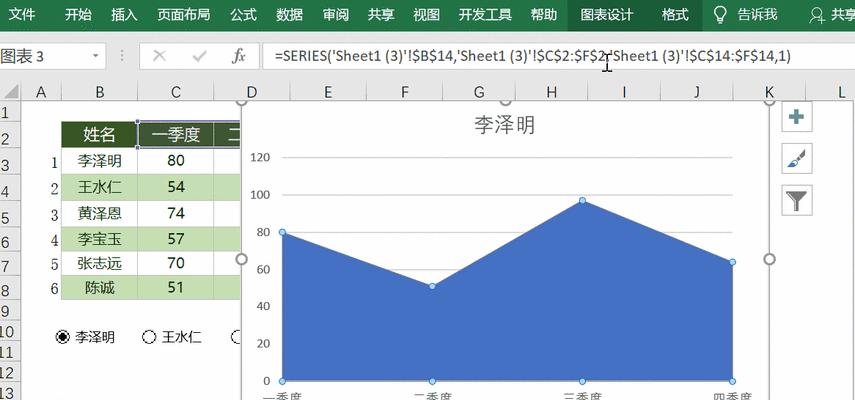Select column C header
The height and width of the screenshot is (400, 855).
(176, 92)
